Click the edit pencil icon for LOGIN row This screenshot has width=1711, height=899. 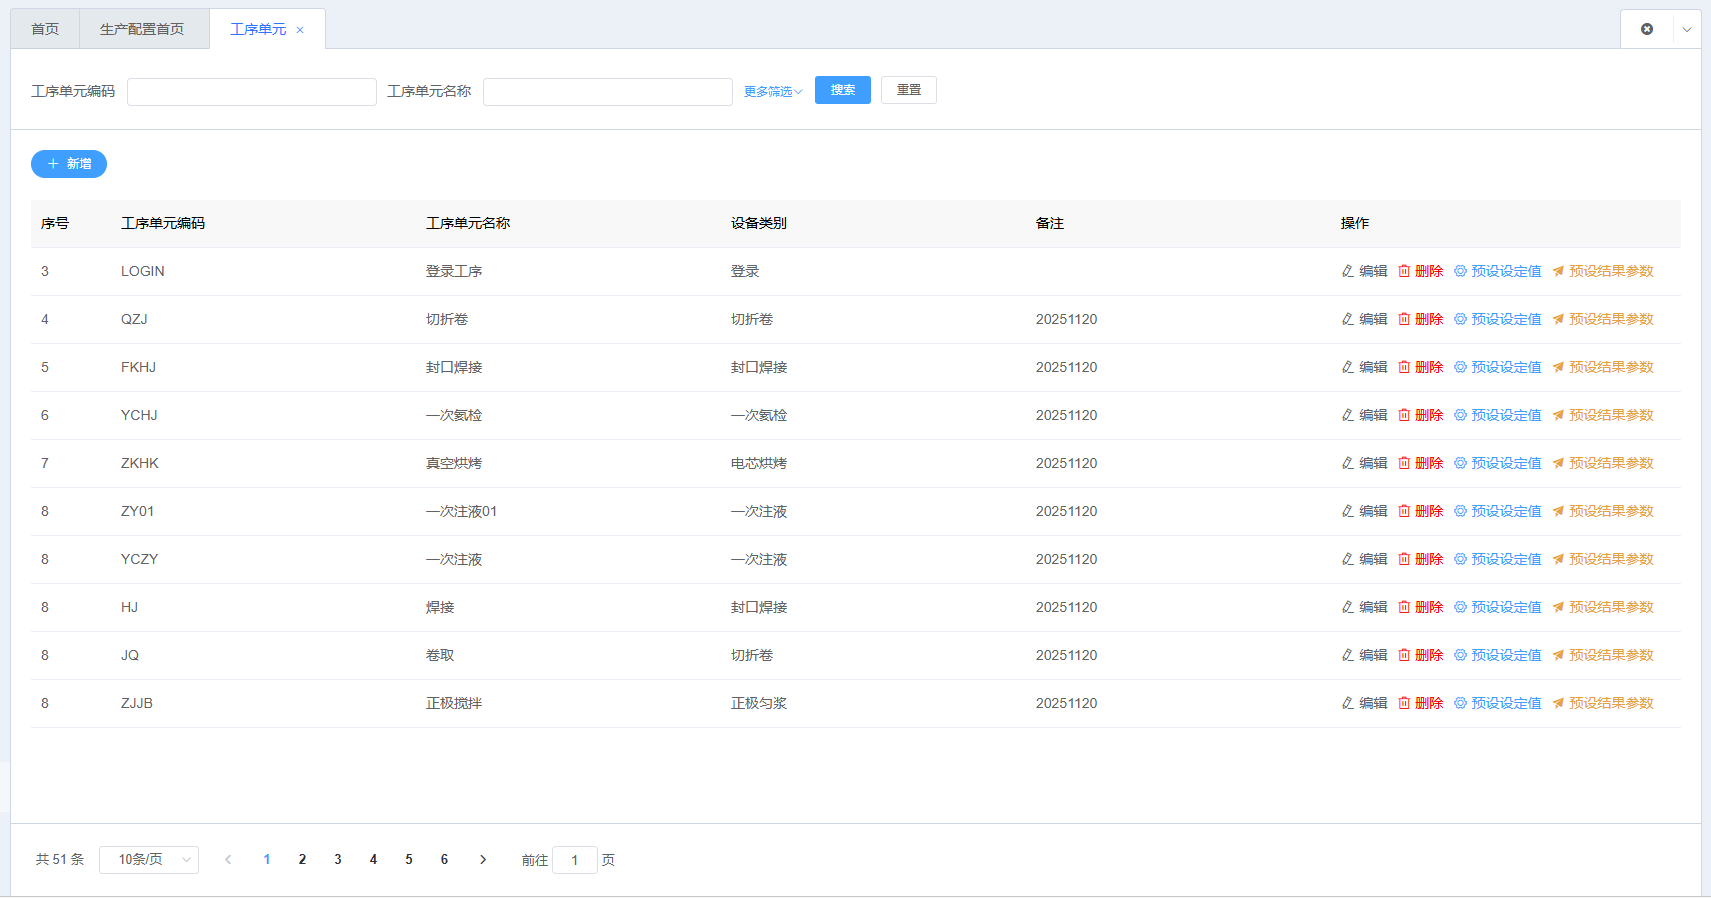pyautogui.click(x=1348, y=271)
